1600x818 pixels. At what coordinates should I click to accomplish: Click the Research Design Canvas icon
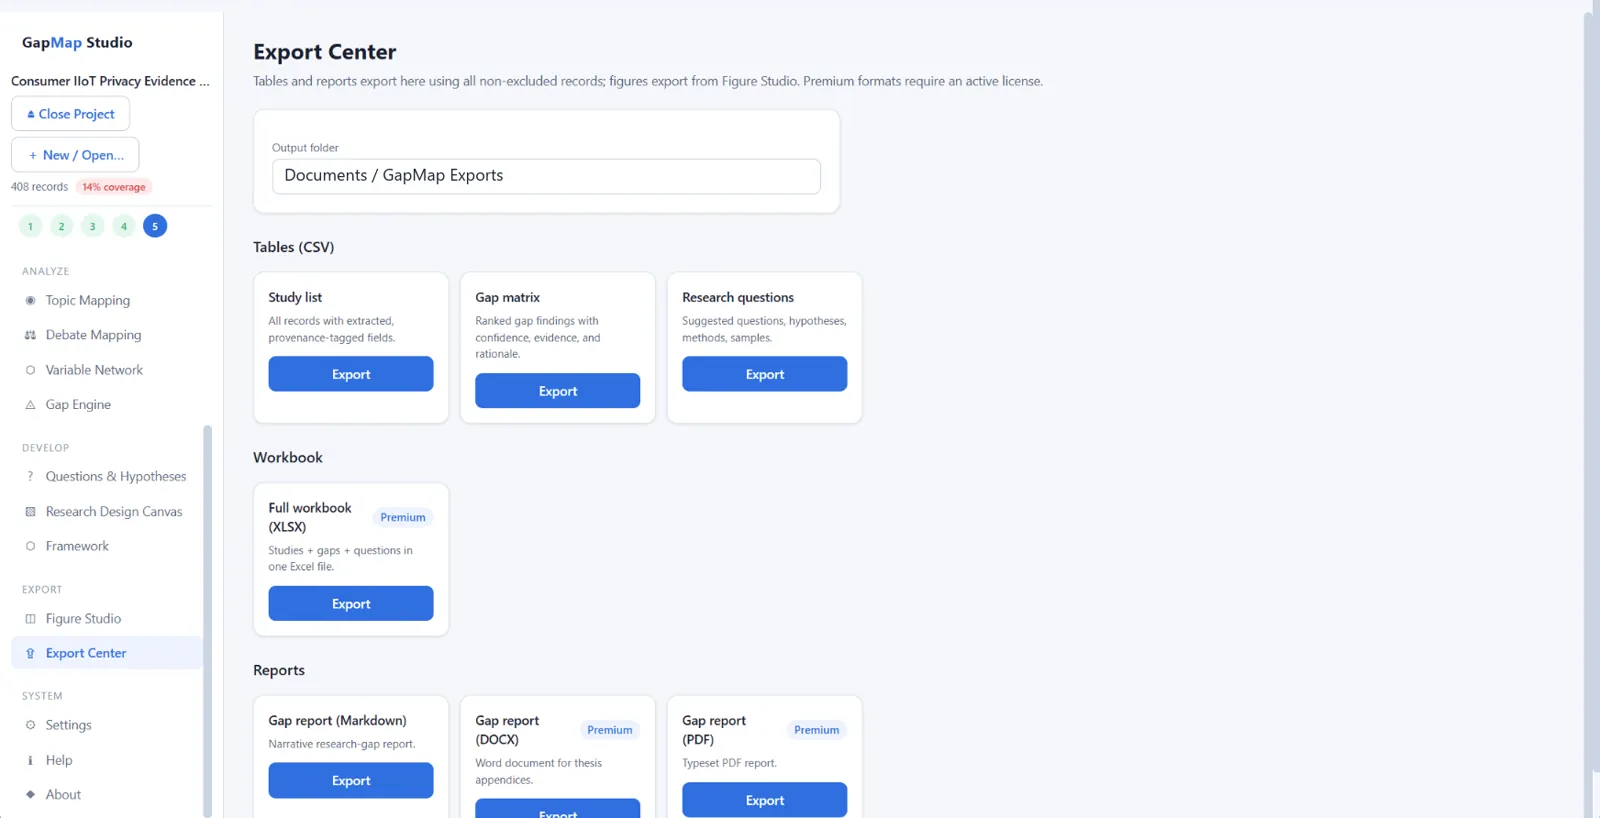30,512
